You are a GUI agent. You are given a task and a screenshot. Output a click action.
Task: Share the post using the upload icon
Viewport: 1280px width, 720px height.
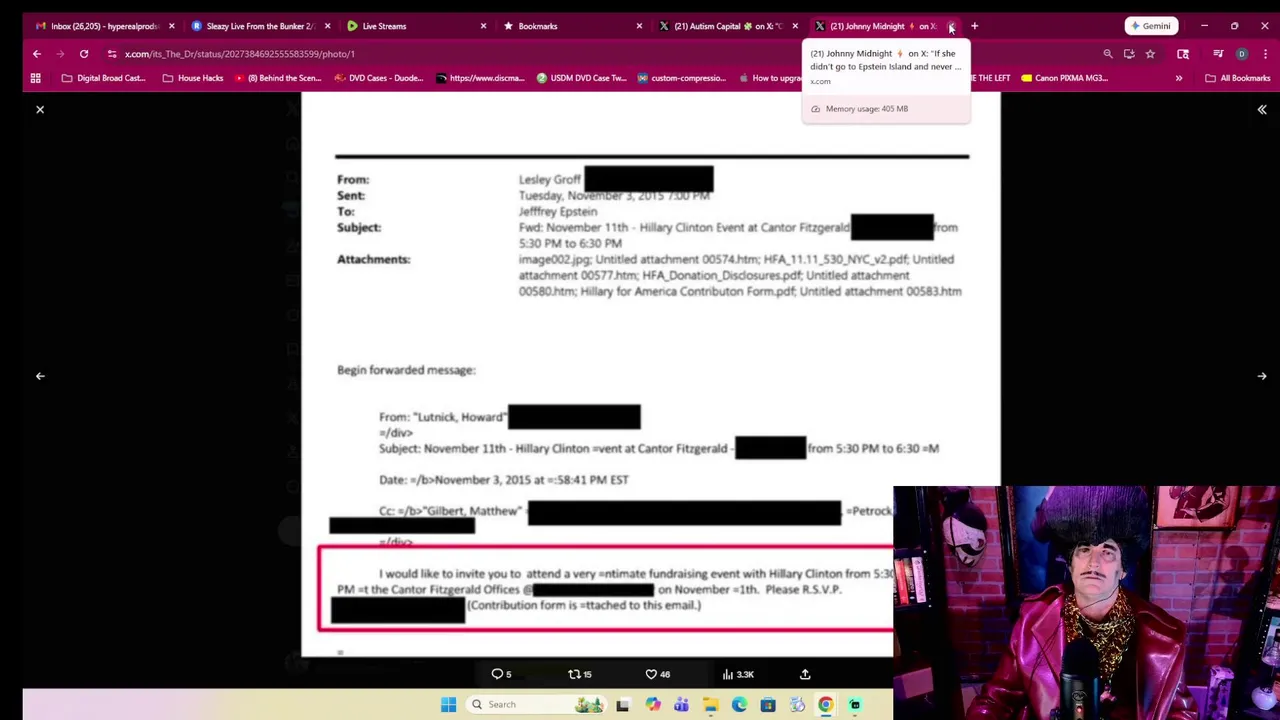click(805, 675)
